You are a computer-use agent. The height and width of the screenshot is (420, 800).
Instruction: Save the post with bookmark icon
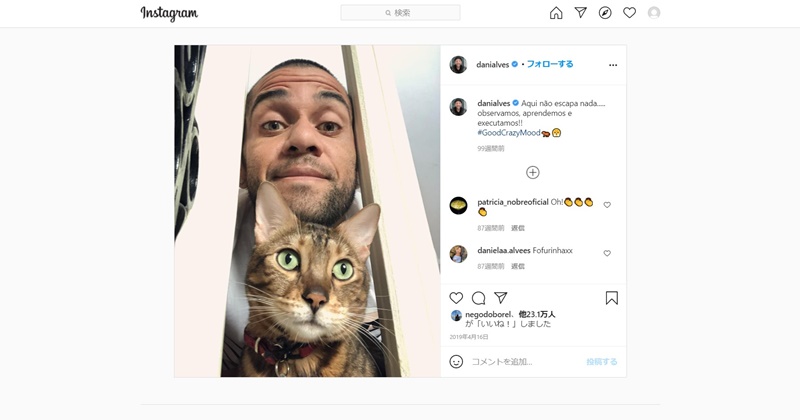[x=612, y=298]
